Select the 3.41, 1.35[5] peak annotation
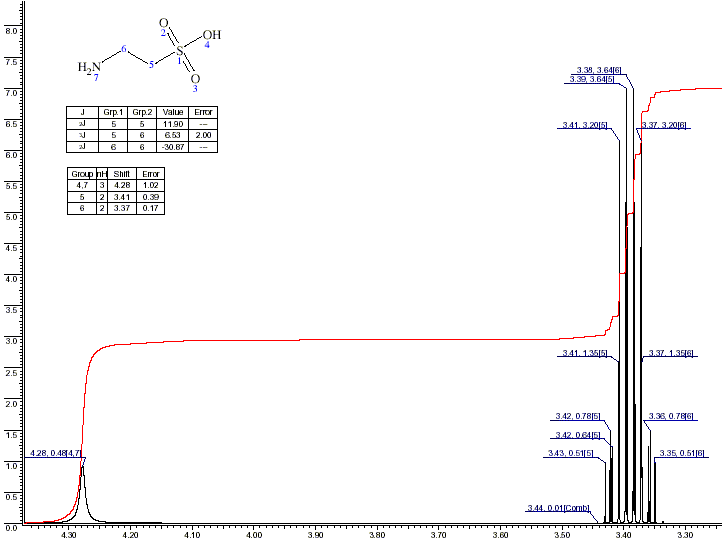Screen dimensions: 725x542 (x=584, y=354)
